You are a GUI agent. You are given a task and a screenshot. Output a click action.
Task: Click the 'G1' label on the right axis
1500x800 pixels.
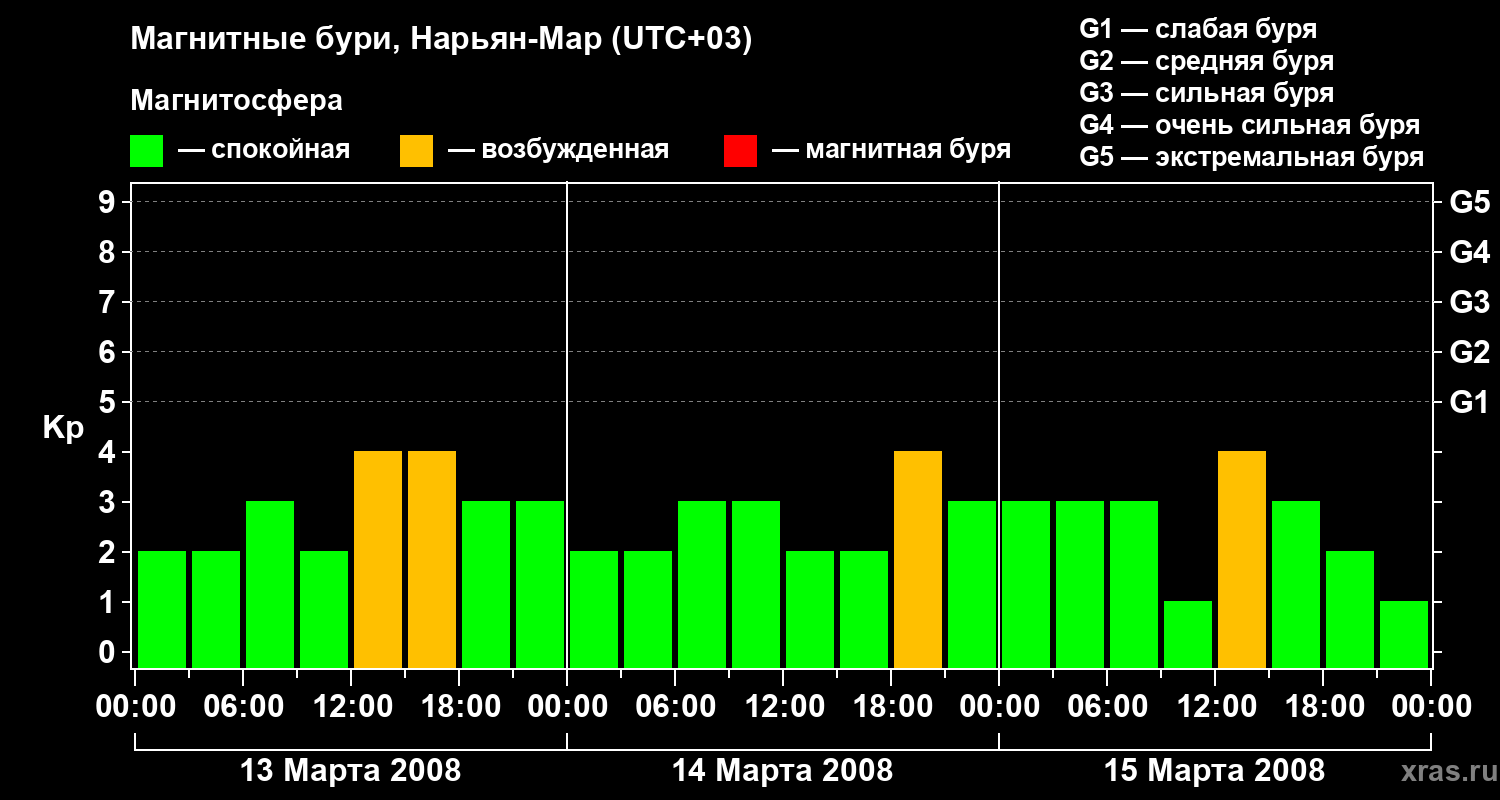point(1469,402)
